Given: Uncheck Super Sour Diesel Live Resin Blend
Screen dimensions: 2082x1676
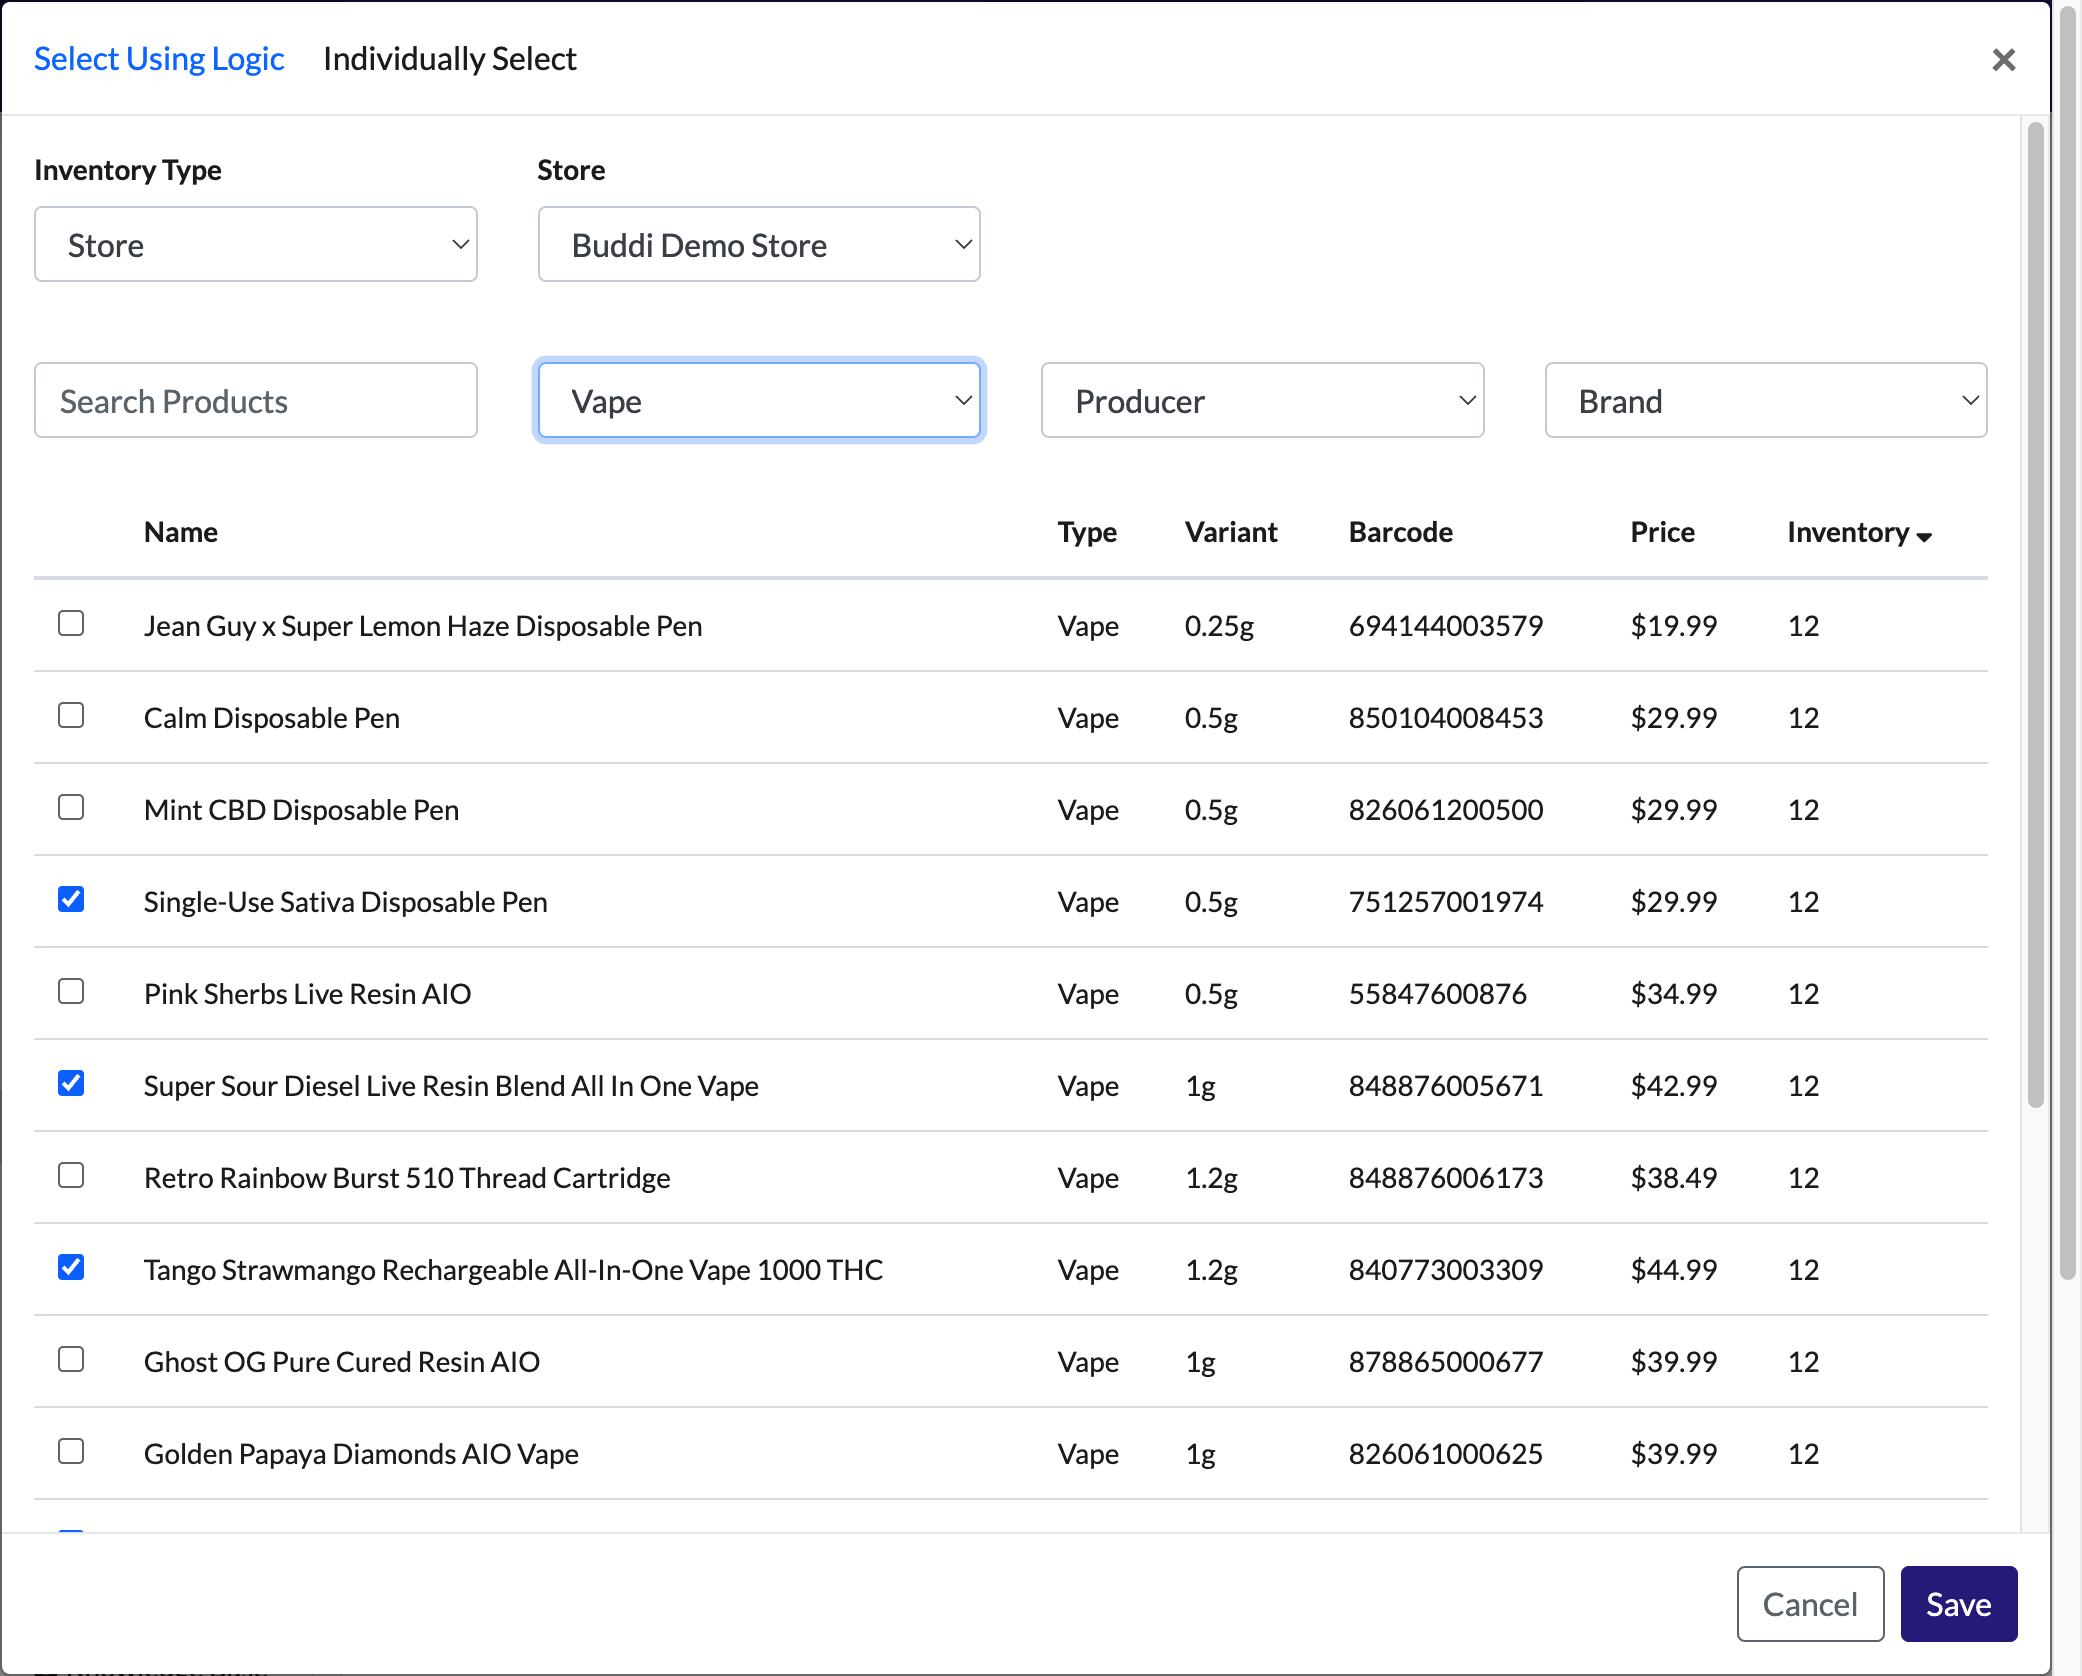Looking at the screenshot, I should pos(71,1083).
